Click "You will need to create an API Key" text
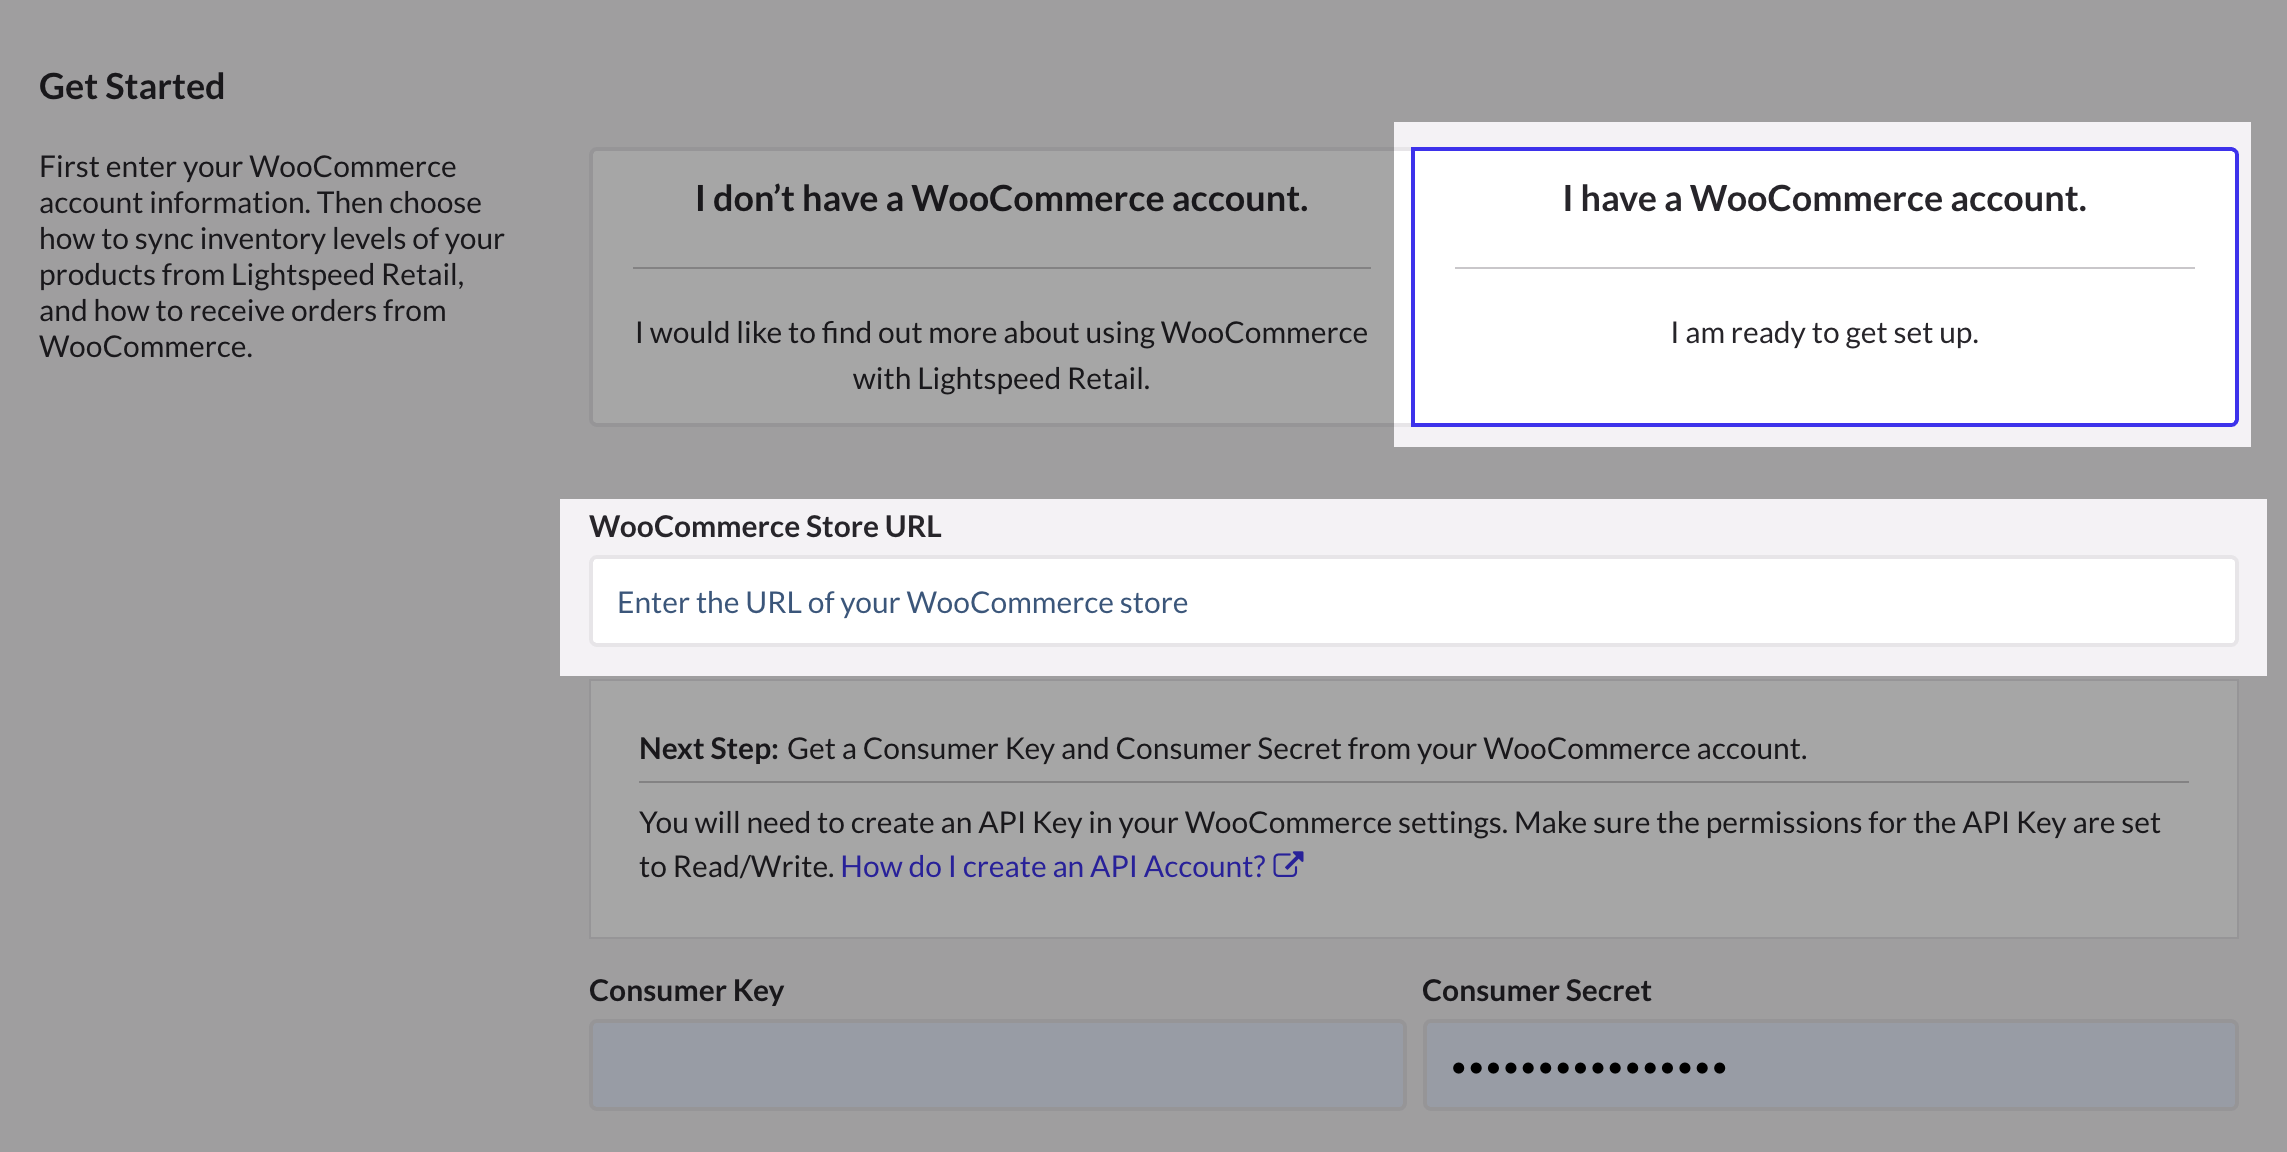 click(1399, 844)
